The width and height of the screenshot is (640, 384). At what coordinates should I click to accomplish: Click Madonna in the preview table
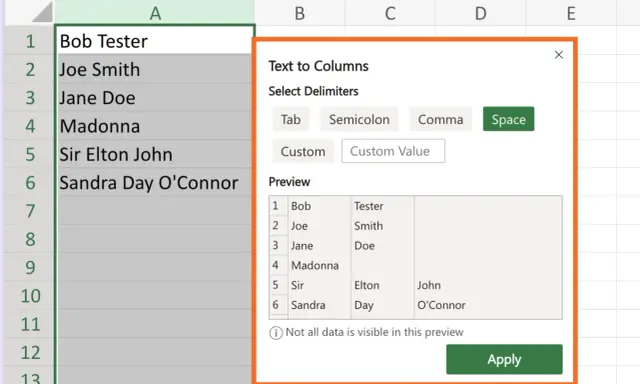tap(315, 266)
